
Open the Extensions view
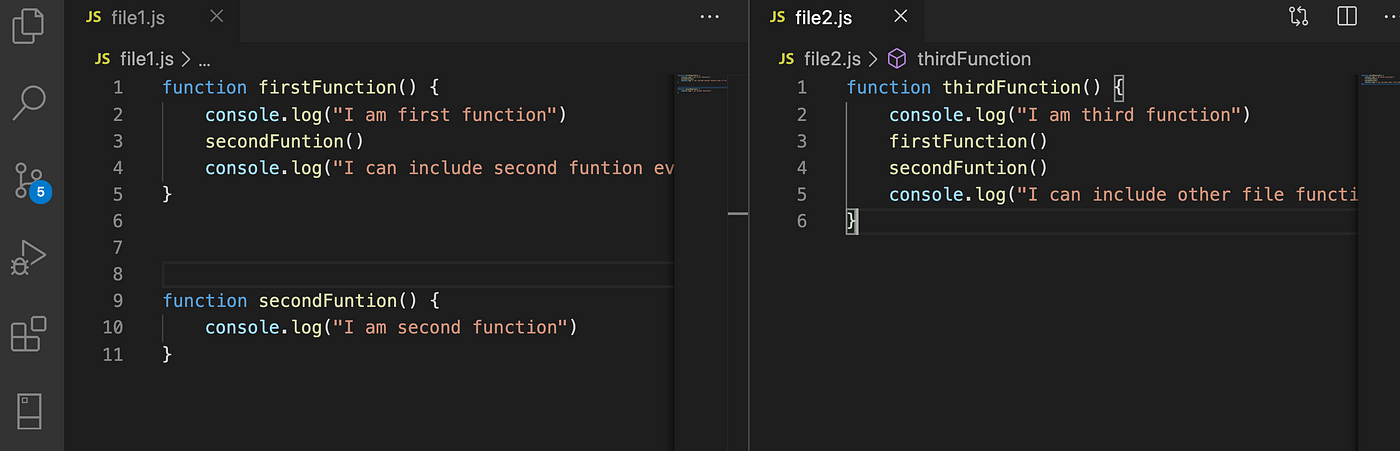point(29,334)
